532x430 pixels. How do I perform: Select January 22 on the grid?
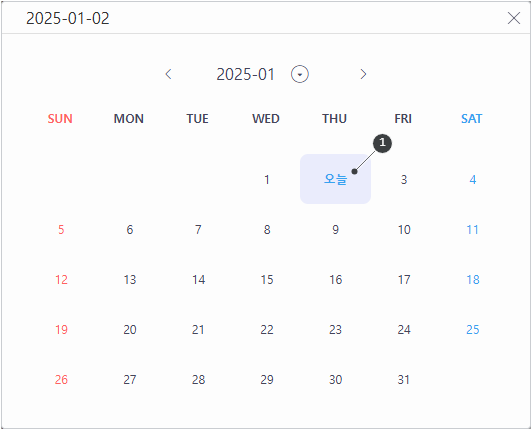(267, 329)
